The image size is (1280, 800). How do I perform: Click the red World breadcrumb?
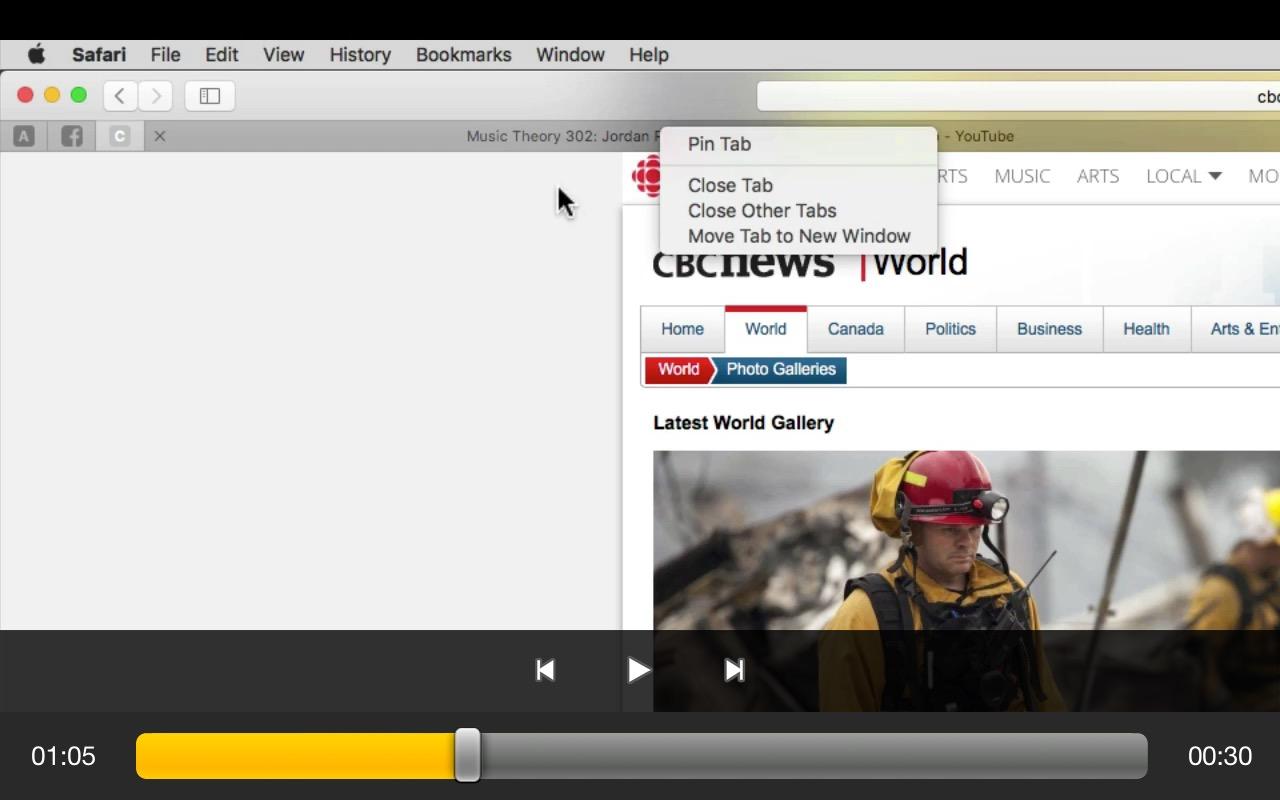coord(678,370)
